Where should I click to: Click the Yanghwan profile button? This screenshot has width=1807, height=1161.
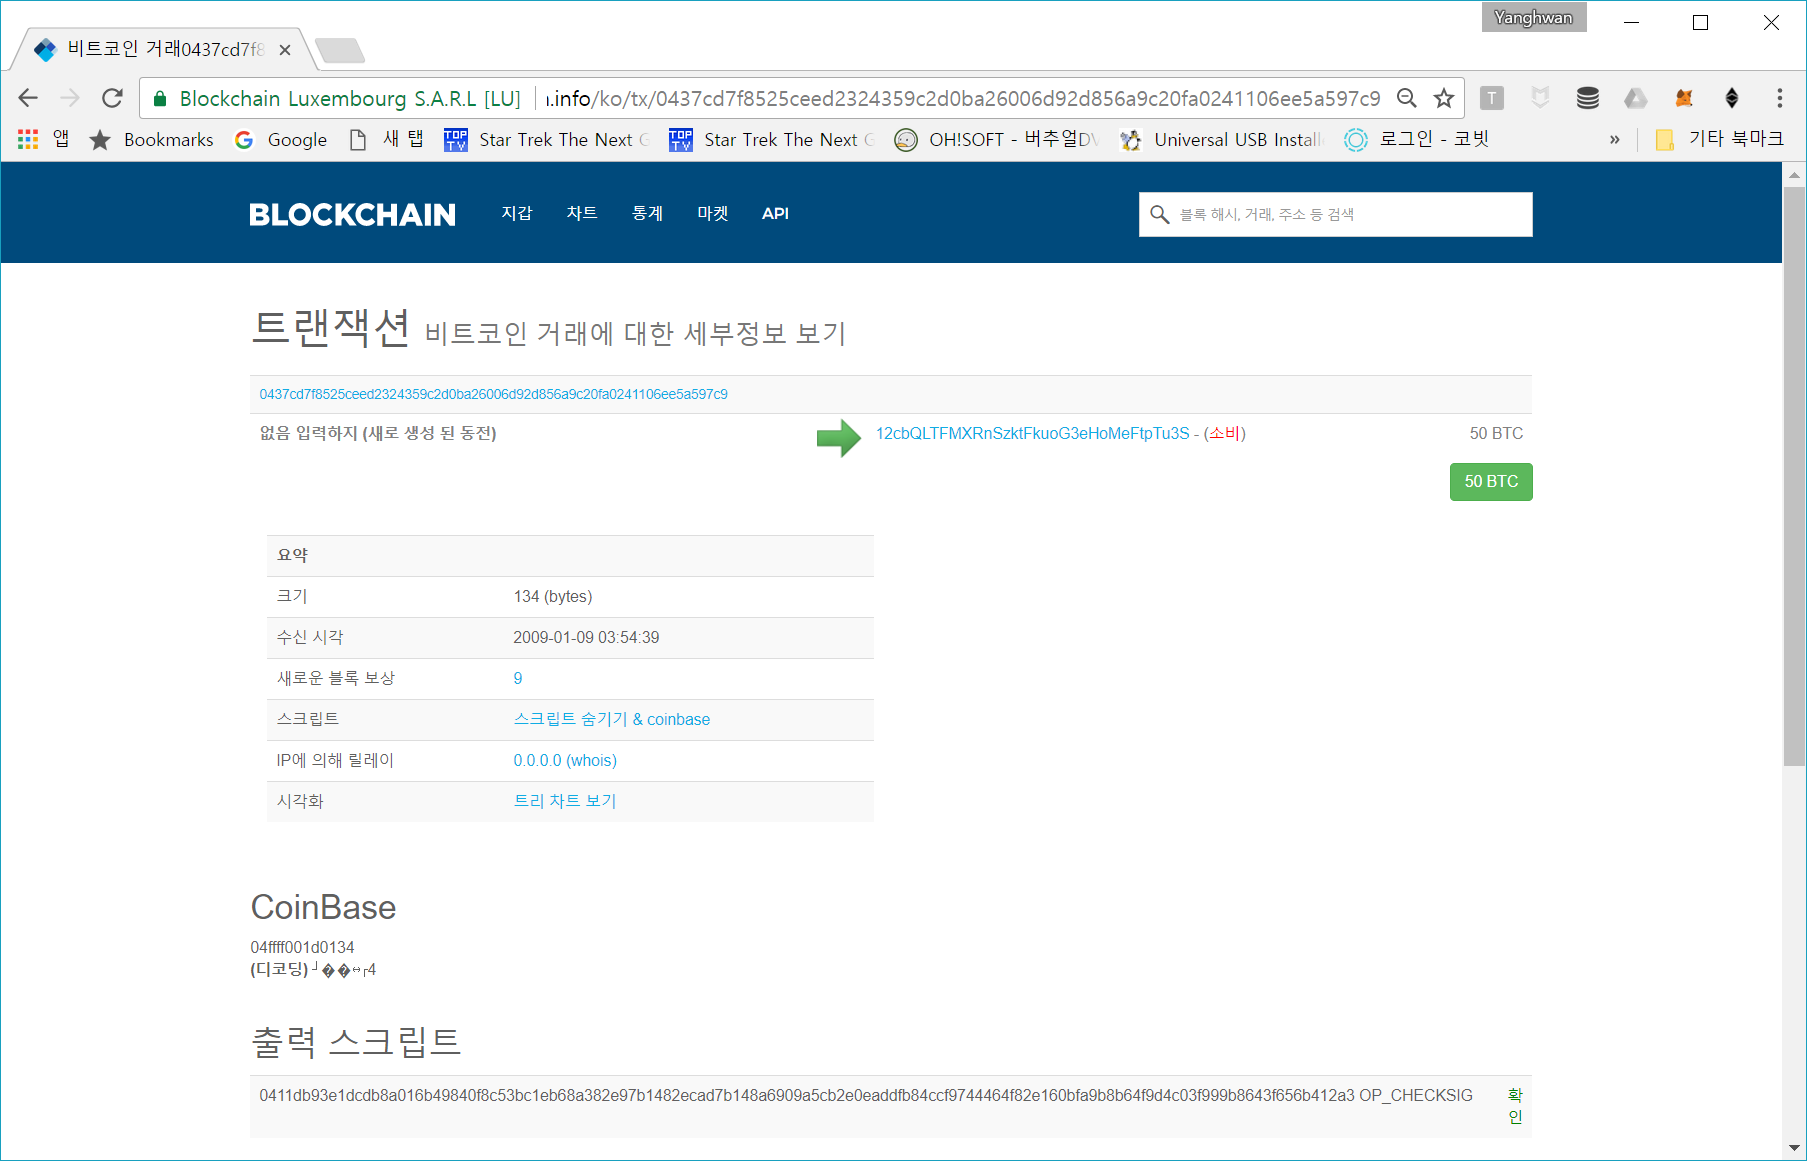click(1534, 17)
